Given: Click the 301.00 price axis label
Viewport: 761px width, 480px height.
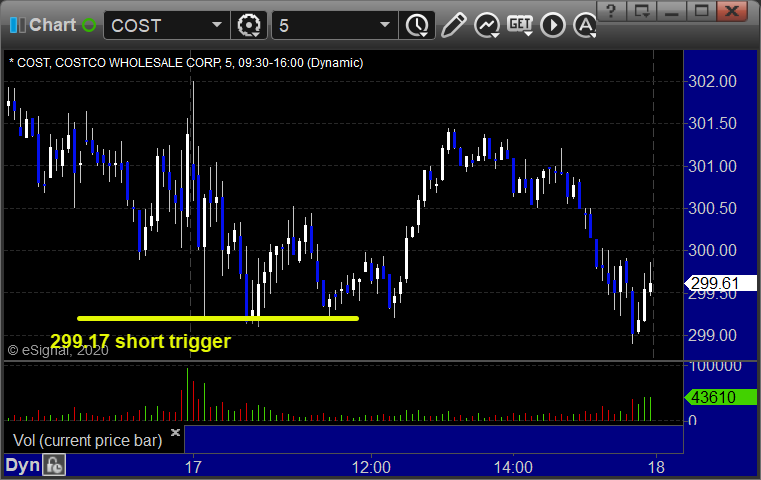Looking at the screenshot, I should pos(712,166).
